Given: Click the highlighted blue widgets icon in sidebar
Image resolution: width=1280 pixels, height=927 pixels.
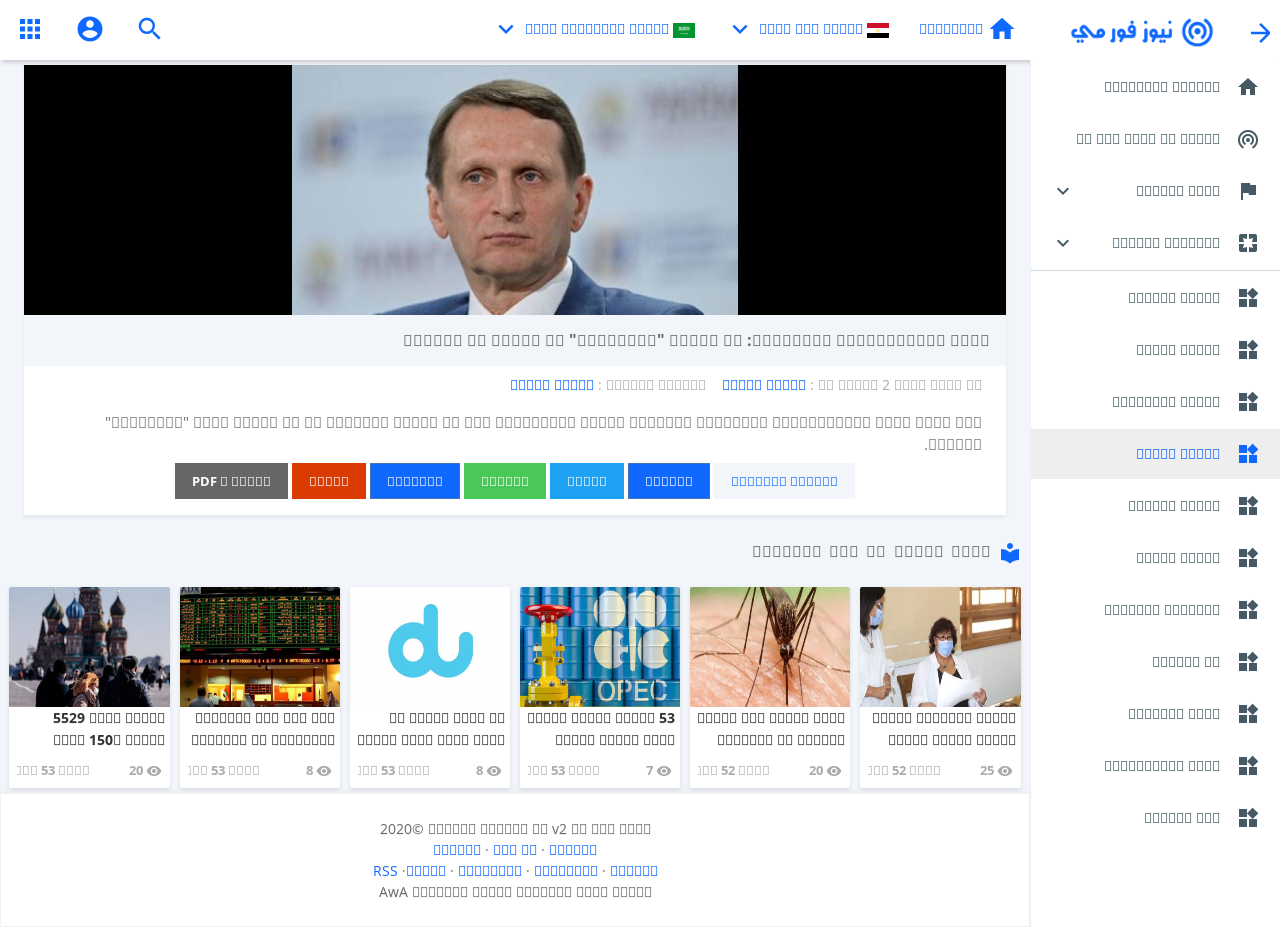Looking at the screenshot, I should point(1248,454).
